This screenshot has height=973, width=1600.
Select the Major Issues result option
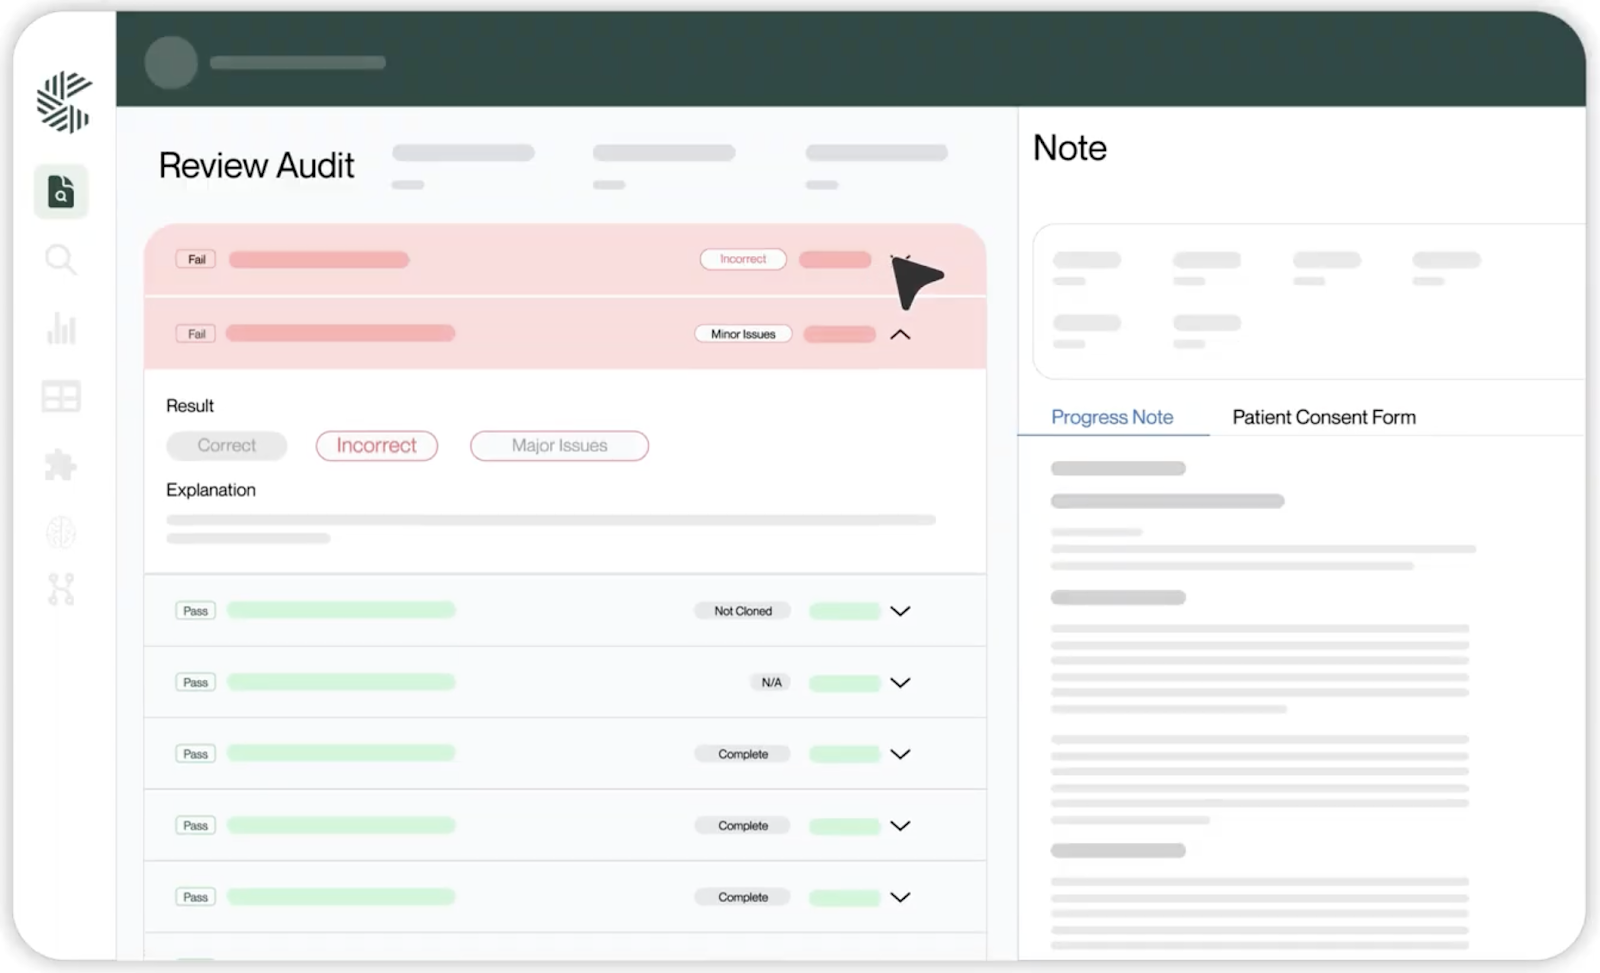pyautogui.click(x=560, y=446)
